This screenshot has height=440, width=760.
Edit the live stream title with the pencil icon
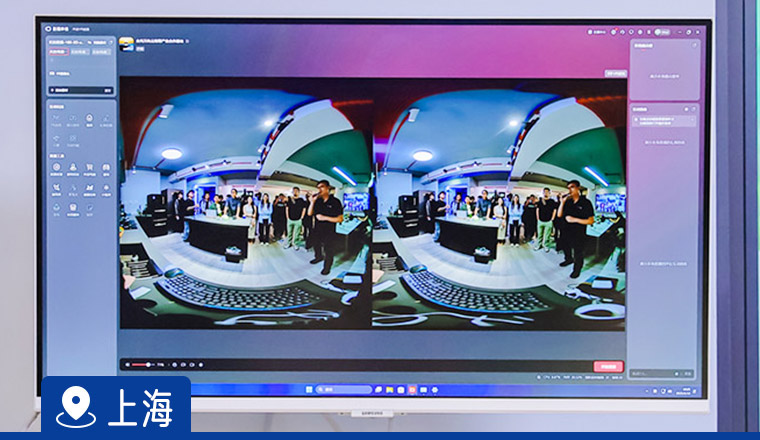click(188, 42)
